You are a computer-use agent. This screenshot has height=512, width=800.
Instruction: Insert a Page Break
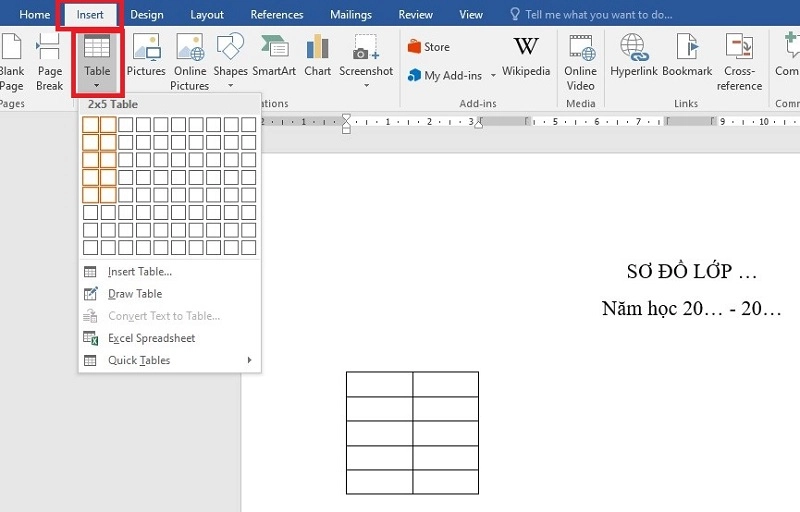(49, 60)
